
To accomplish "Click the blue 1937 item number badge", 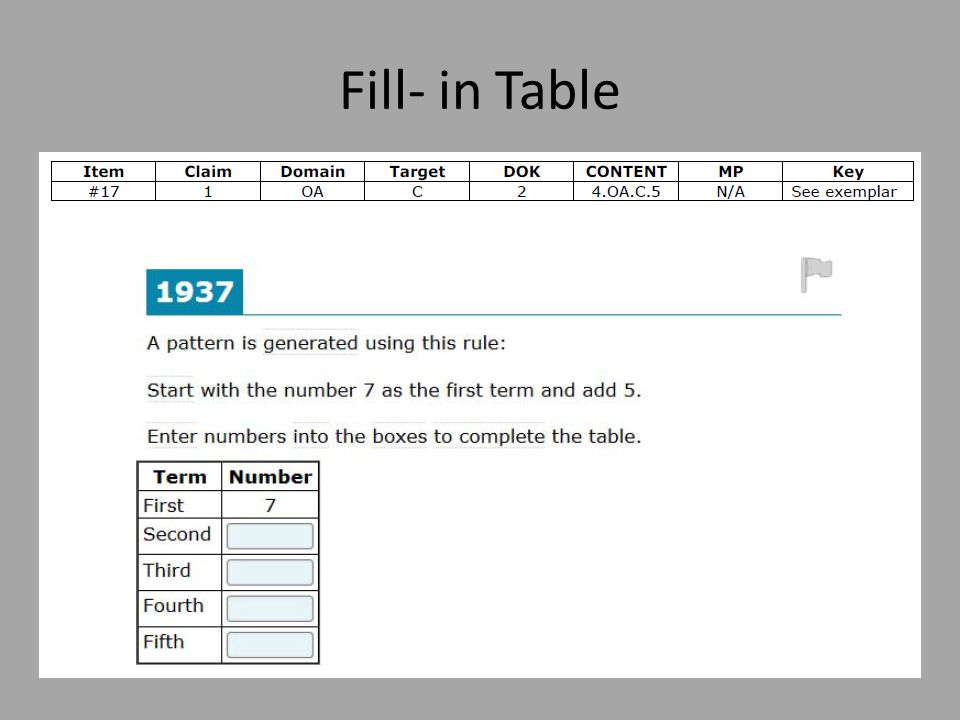I will [x=195, y=292].
